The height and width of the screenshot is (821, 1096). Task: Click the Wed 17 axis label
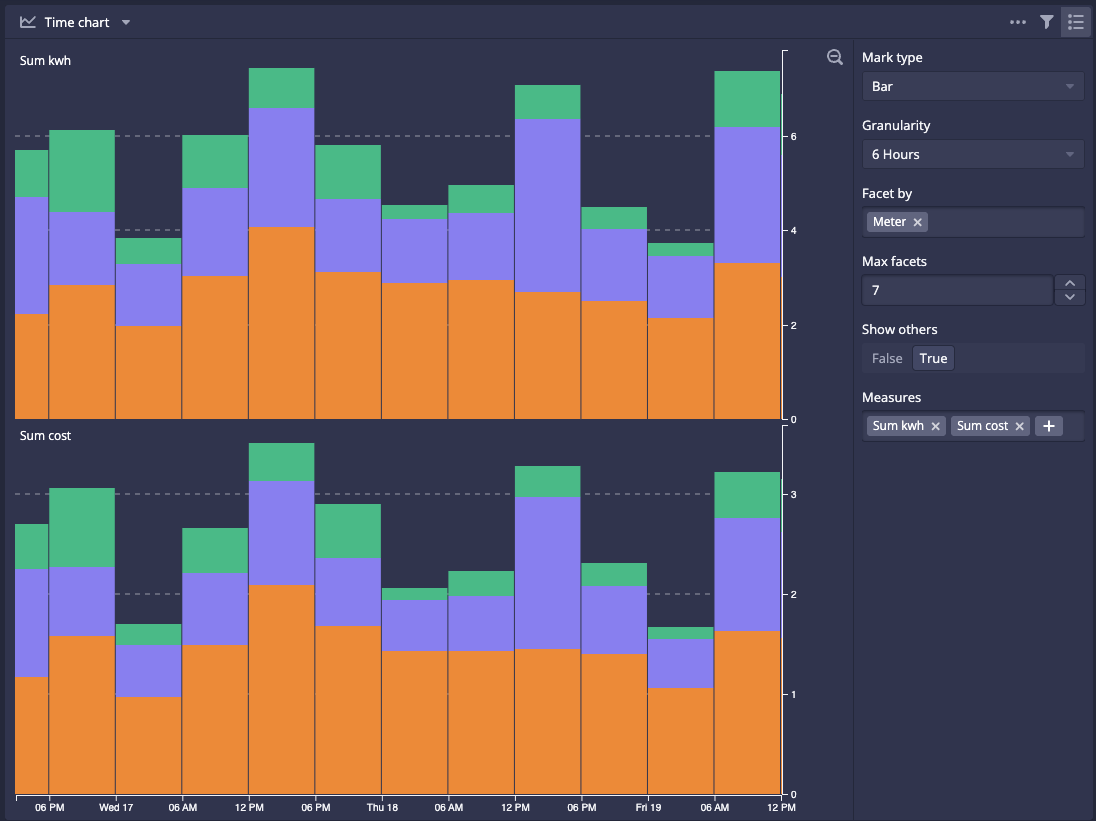116,808
